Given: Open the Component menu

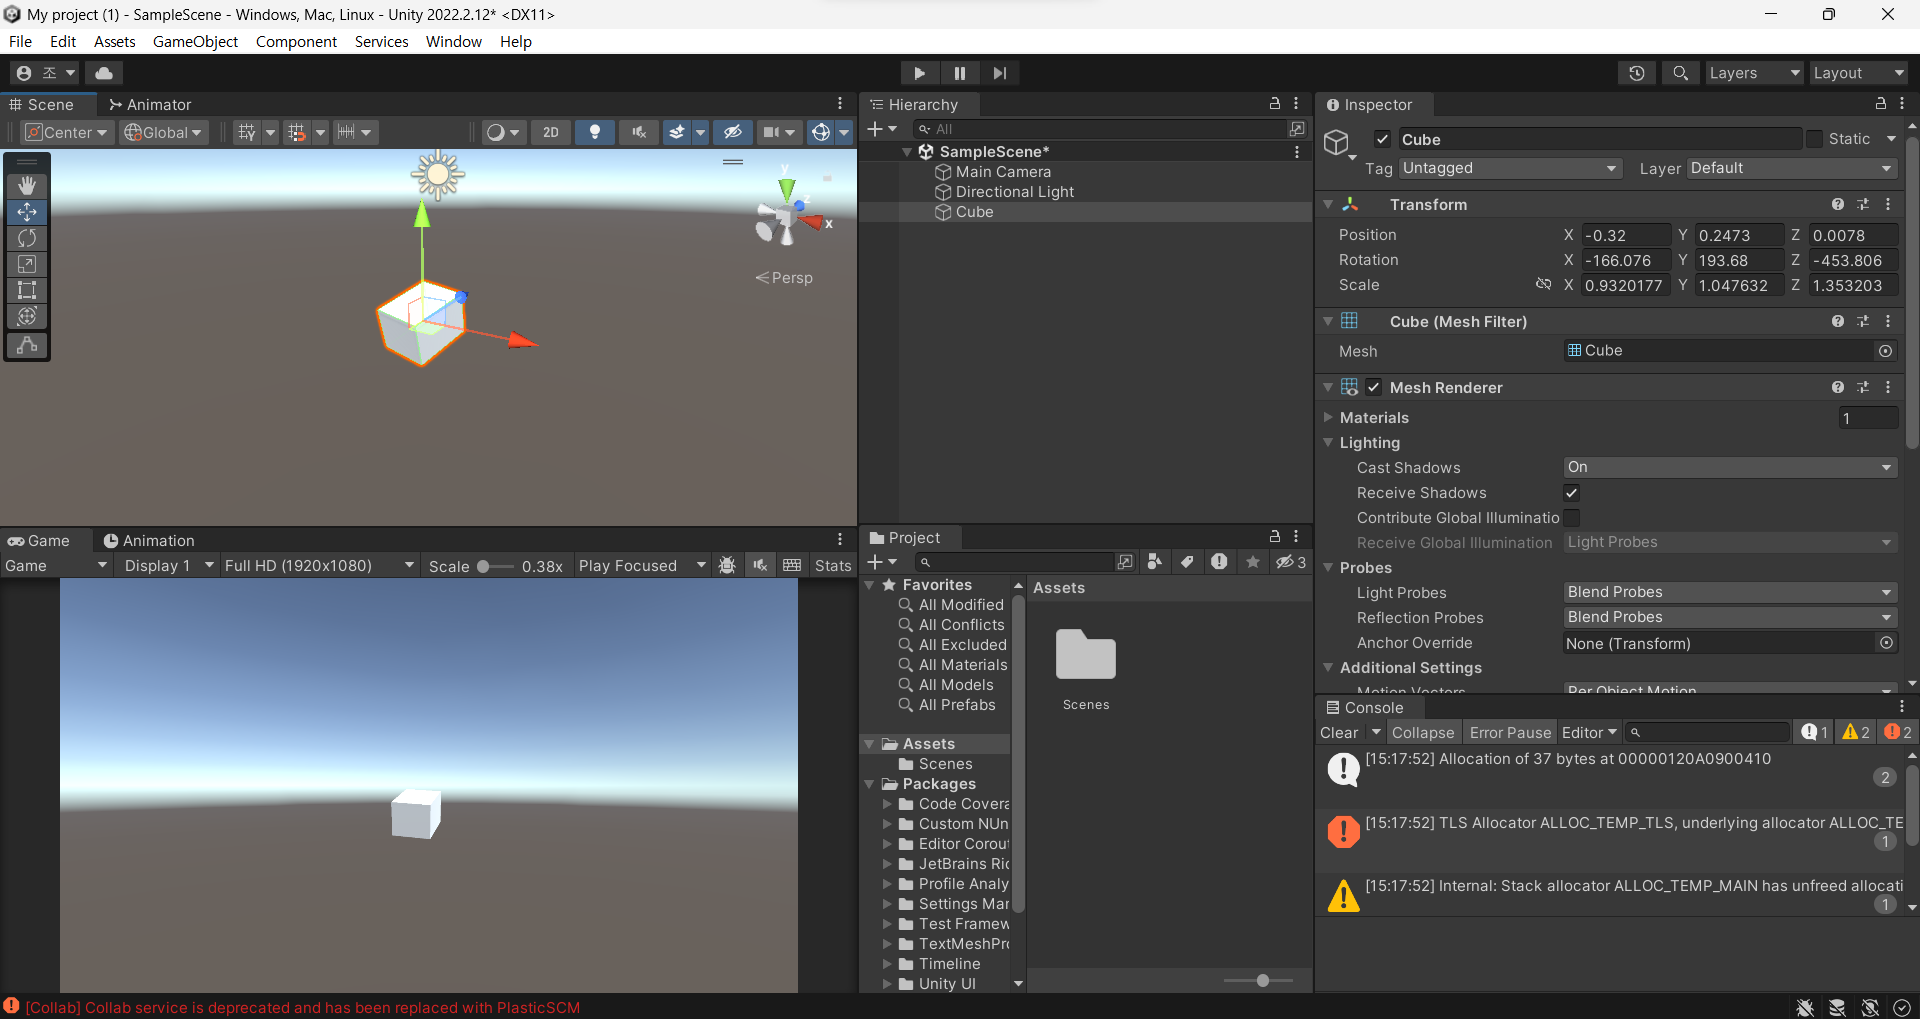Looking at the screenshot, I should (296, 41).
